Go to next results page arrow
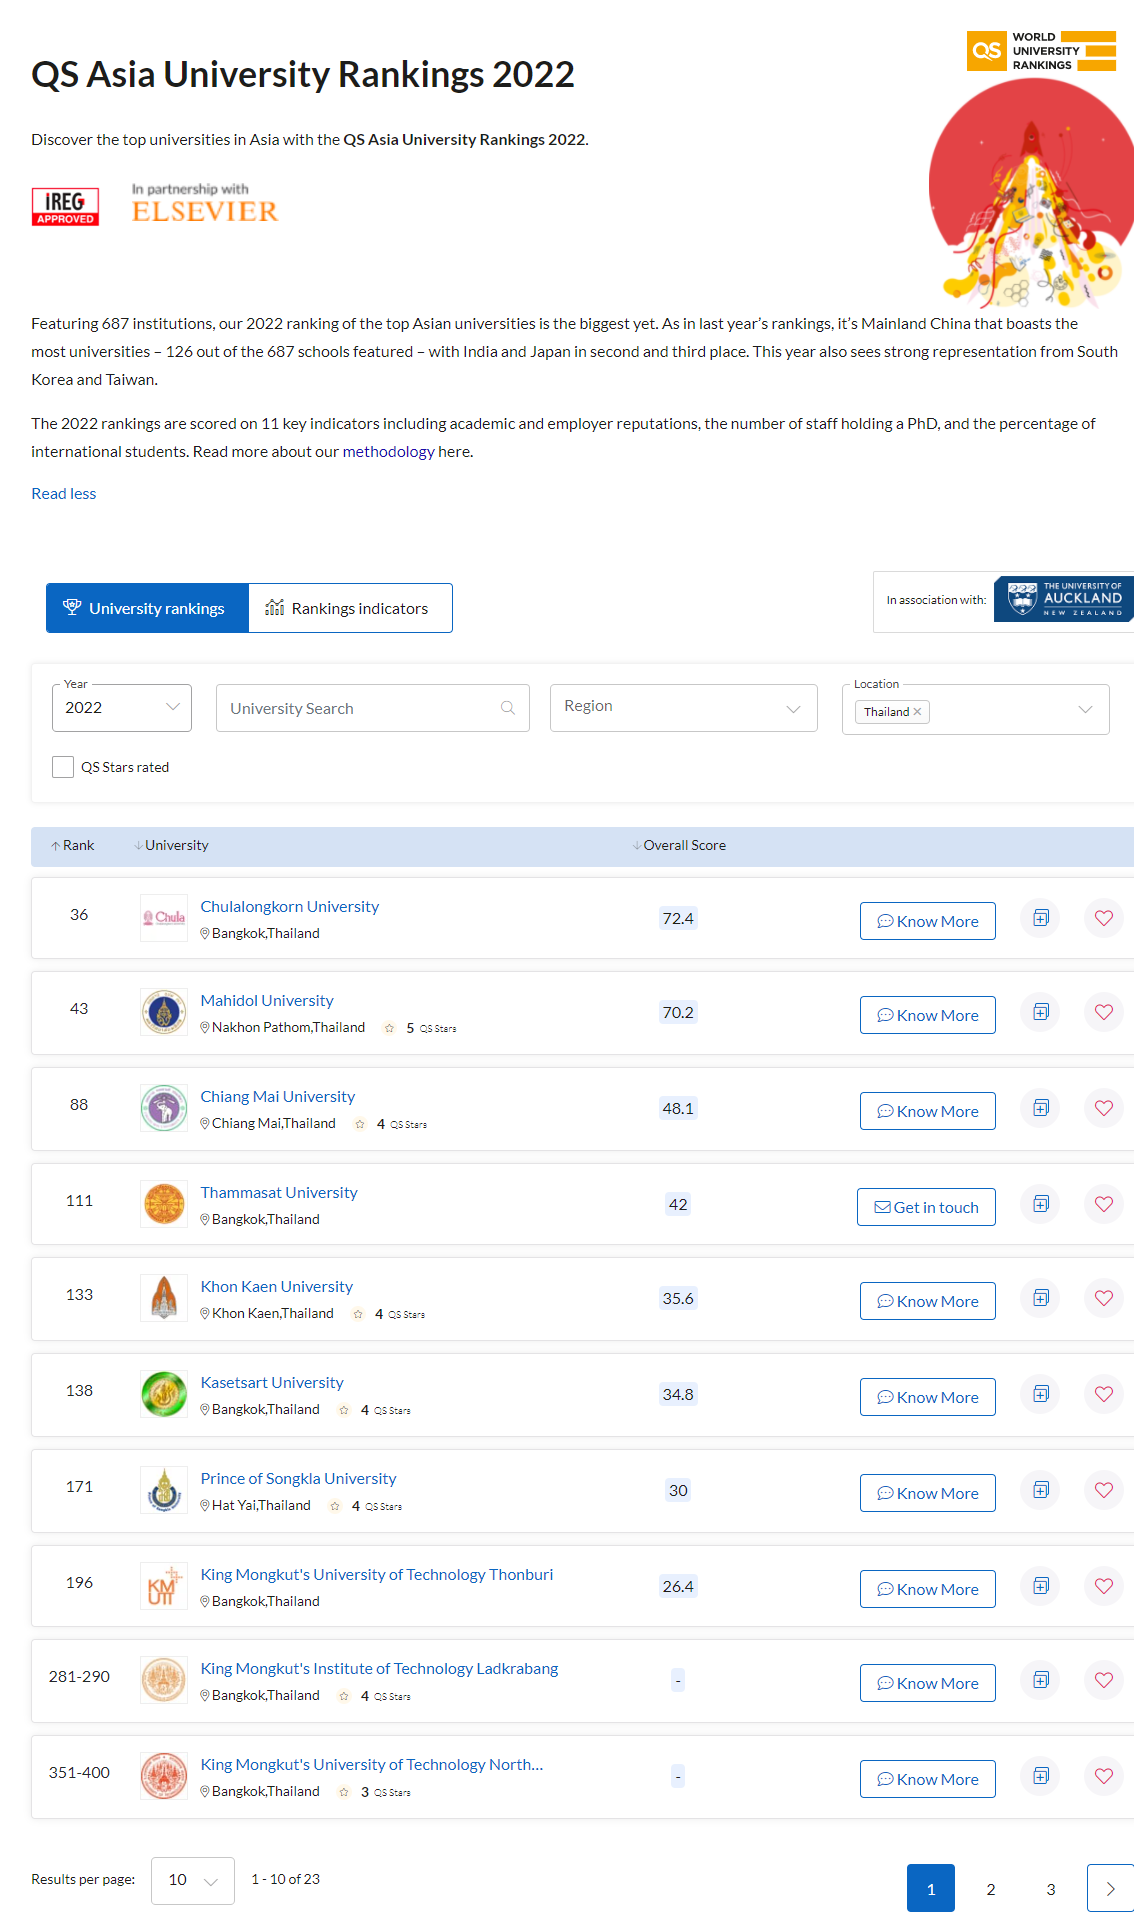Screen dimensions: 1134x1920 (1110, 1888)
